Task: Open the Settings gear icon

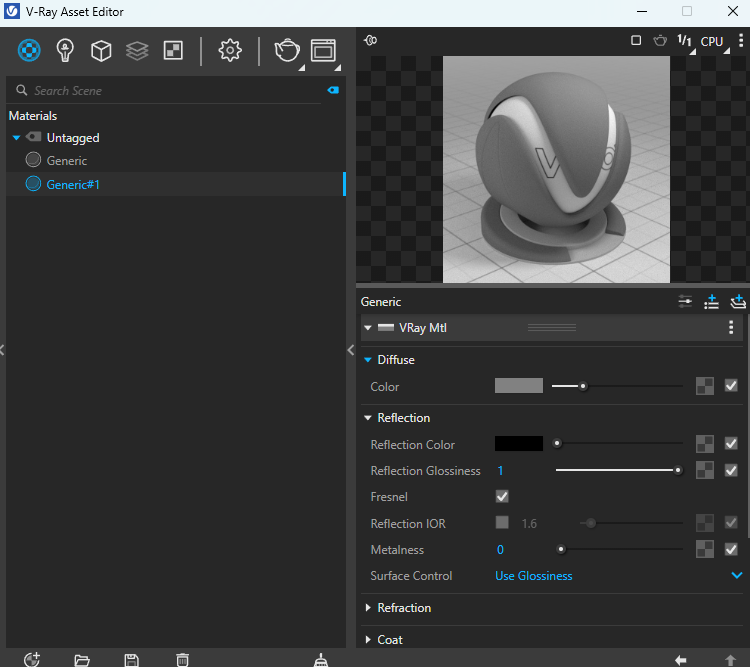Action: click(x=230, y=50)
